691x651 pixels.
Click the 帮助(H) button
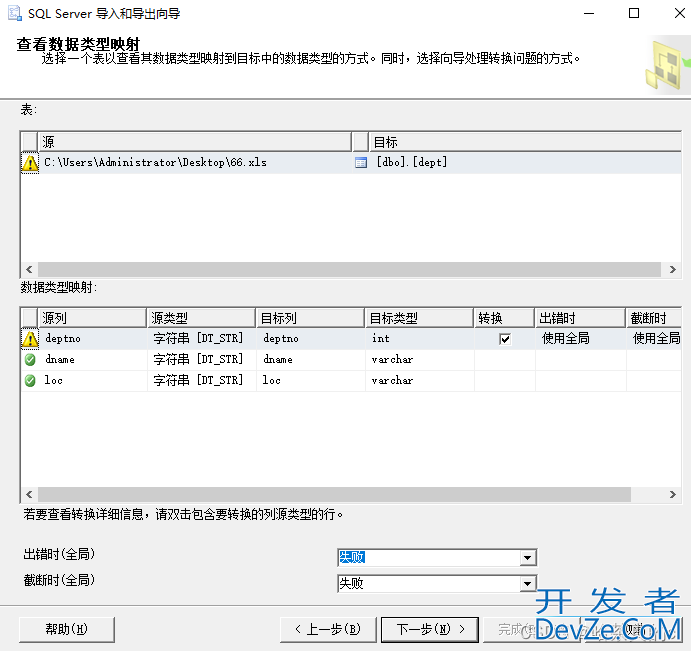[x=67, y=629]
